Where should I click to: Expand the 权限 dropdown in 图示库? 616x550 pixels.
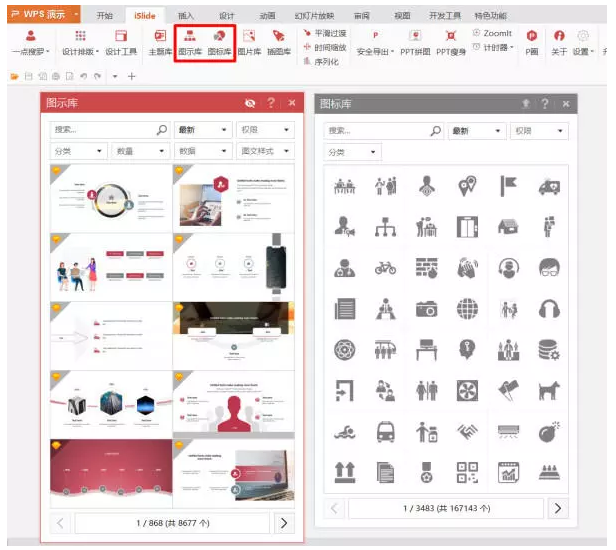265,130
